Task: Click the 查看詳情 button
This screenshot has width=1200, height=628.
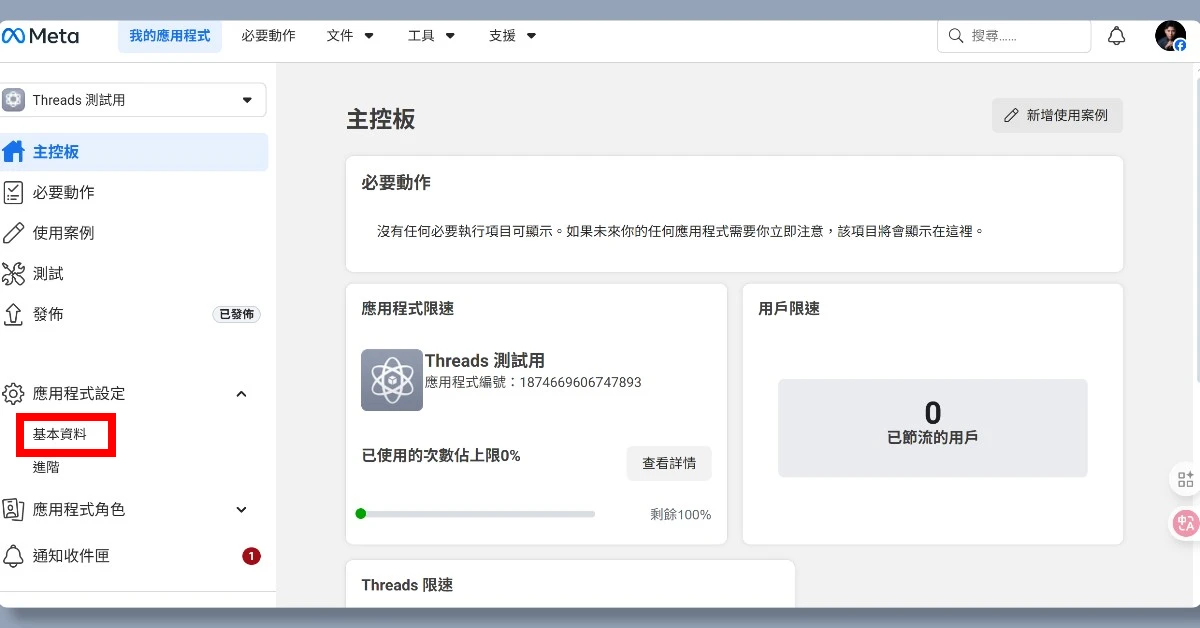Action: click(x=669, y=463)
